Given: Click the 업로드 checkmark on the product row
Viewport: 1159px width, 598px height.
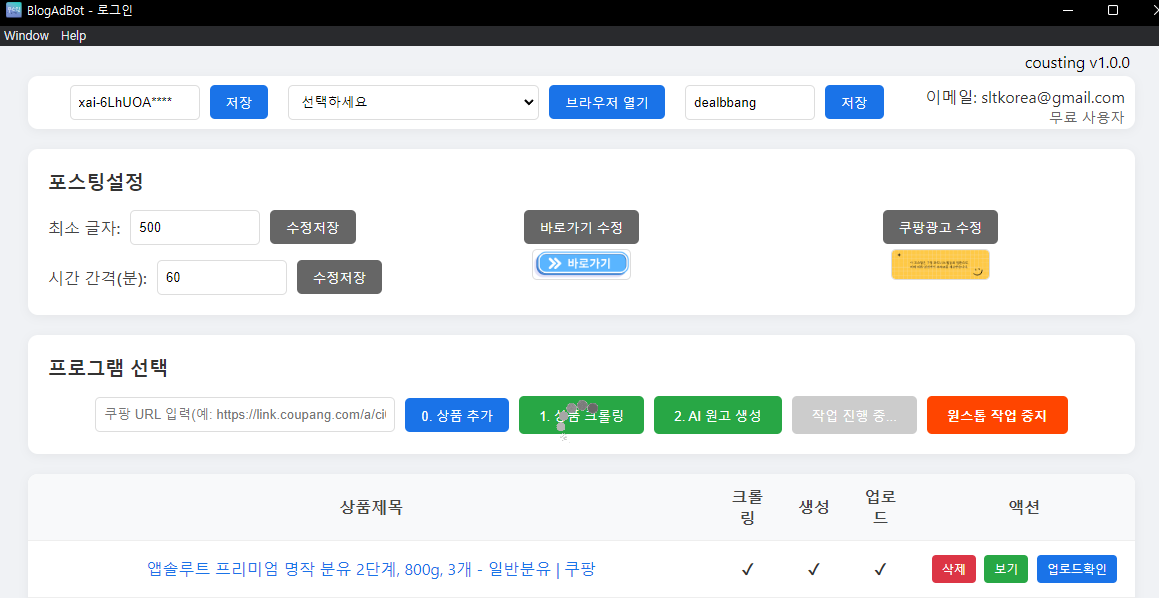Looking at the screenshot, I should (x=879, y=568).
